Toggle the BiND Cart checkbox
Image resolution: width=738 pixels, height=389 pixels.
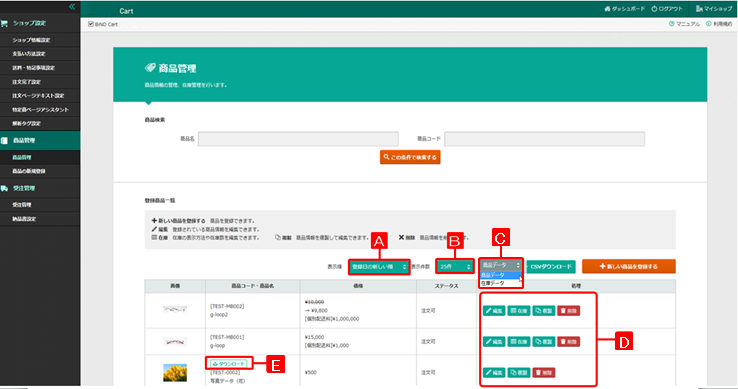point(91,24)
